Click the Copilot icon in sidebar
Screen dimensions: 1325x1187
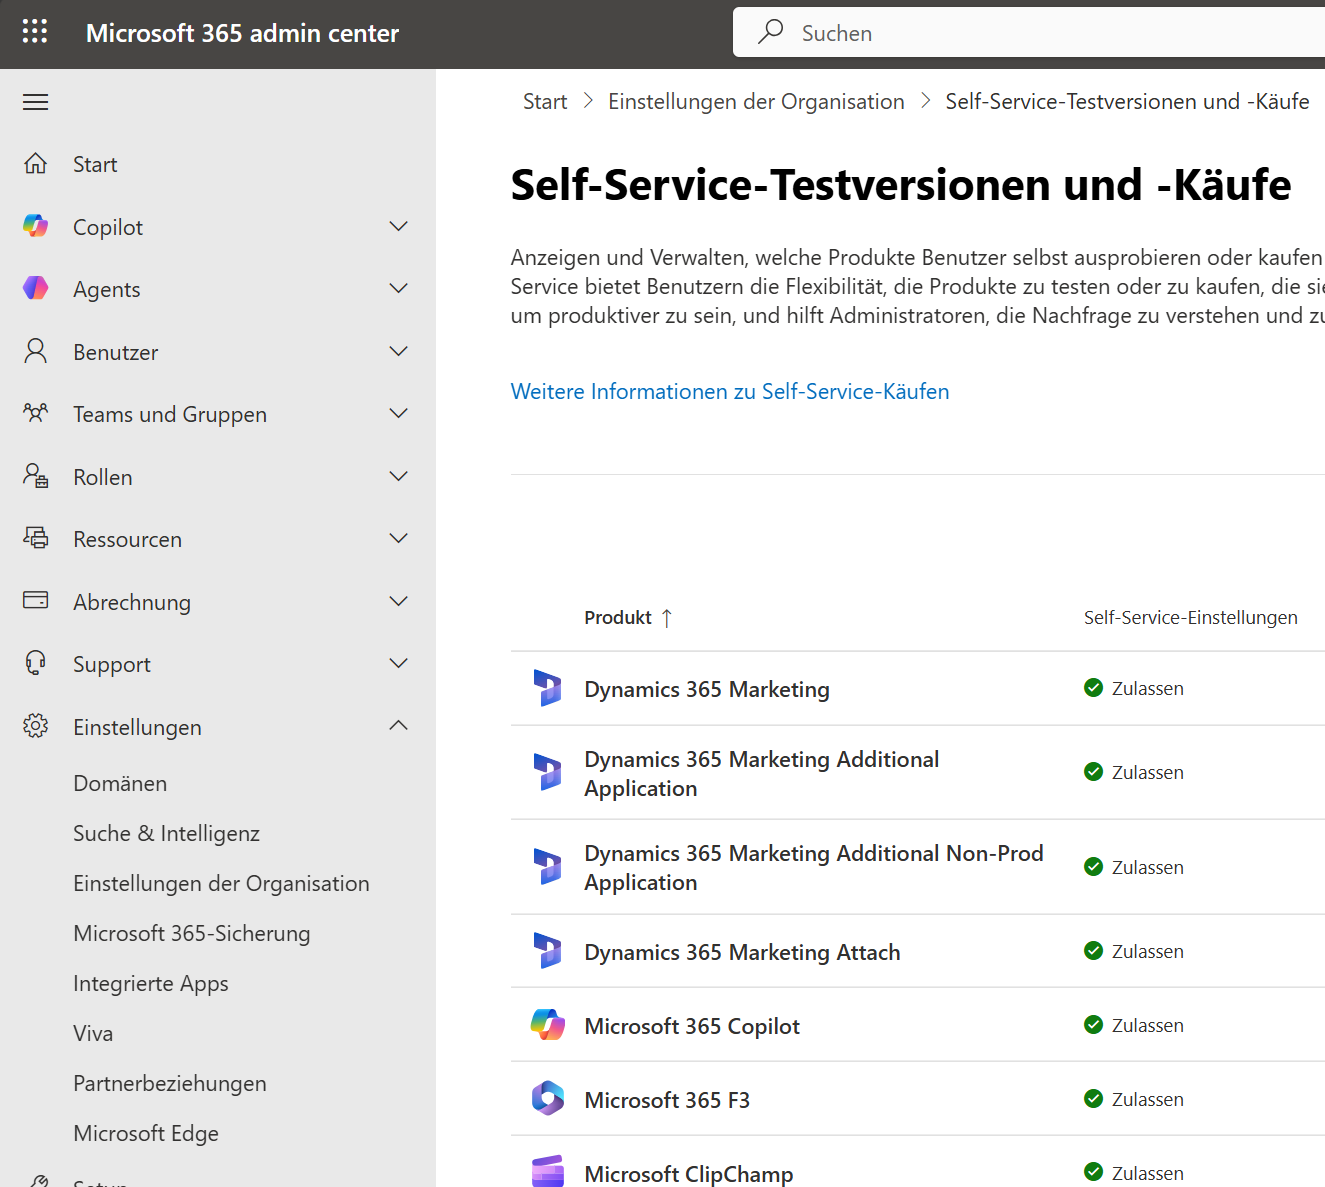pyautogui.click(x=36, y=226)
